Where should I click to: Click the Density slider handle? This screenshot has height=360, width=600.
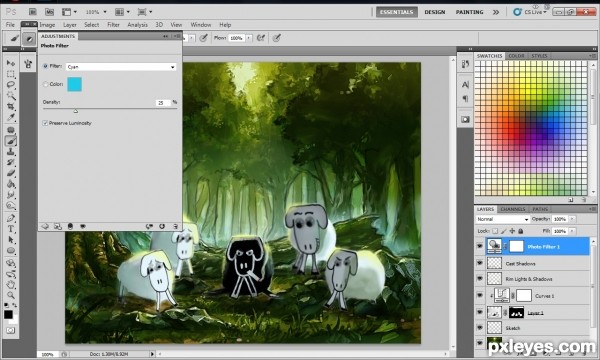point(76,111)
